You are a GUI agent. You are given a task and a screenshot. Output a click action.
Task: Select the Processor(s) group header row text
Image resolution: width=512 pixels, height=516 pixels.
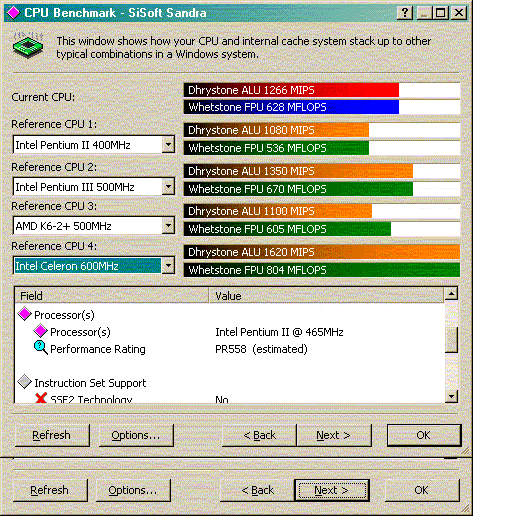(64, 315)
